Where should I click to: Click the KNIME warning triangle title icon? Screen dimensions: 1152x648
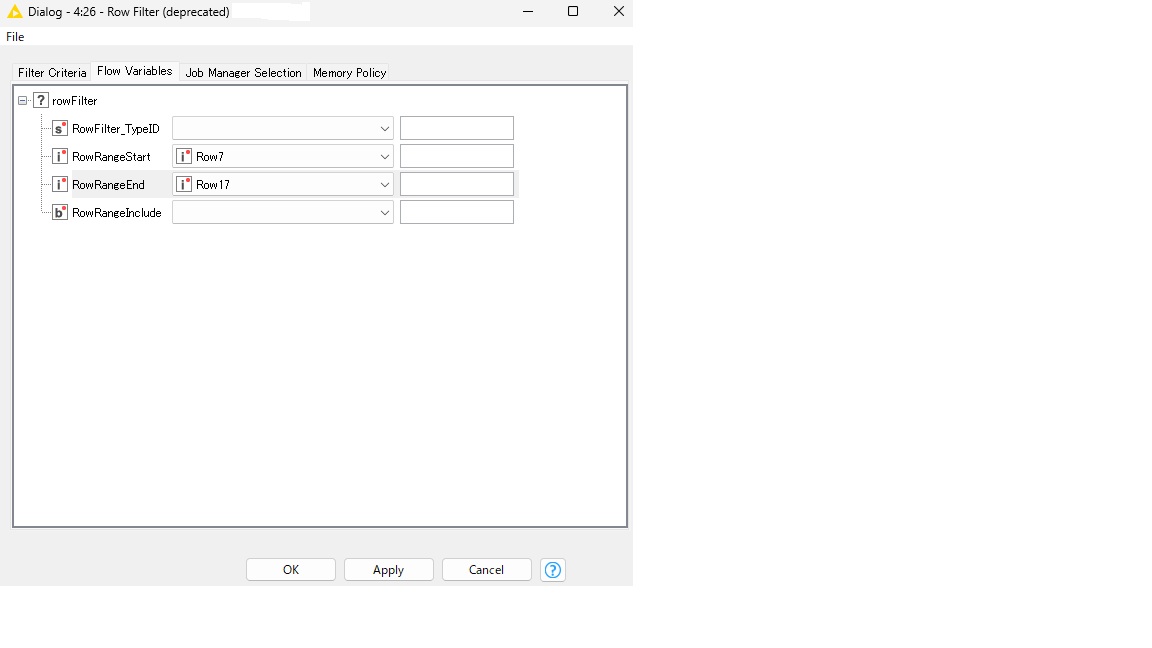pos(15,12)
